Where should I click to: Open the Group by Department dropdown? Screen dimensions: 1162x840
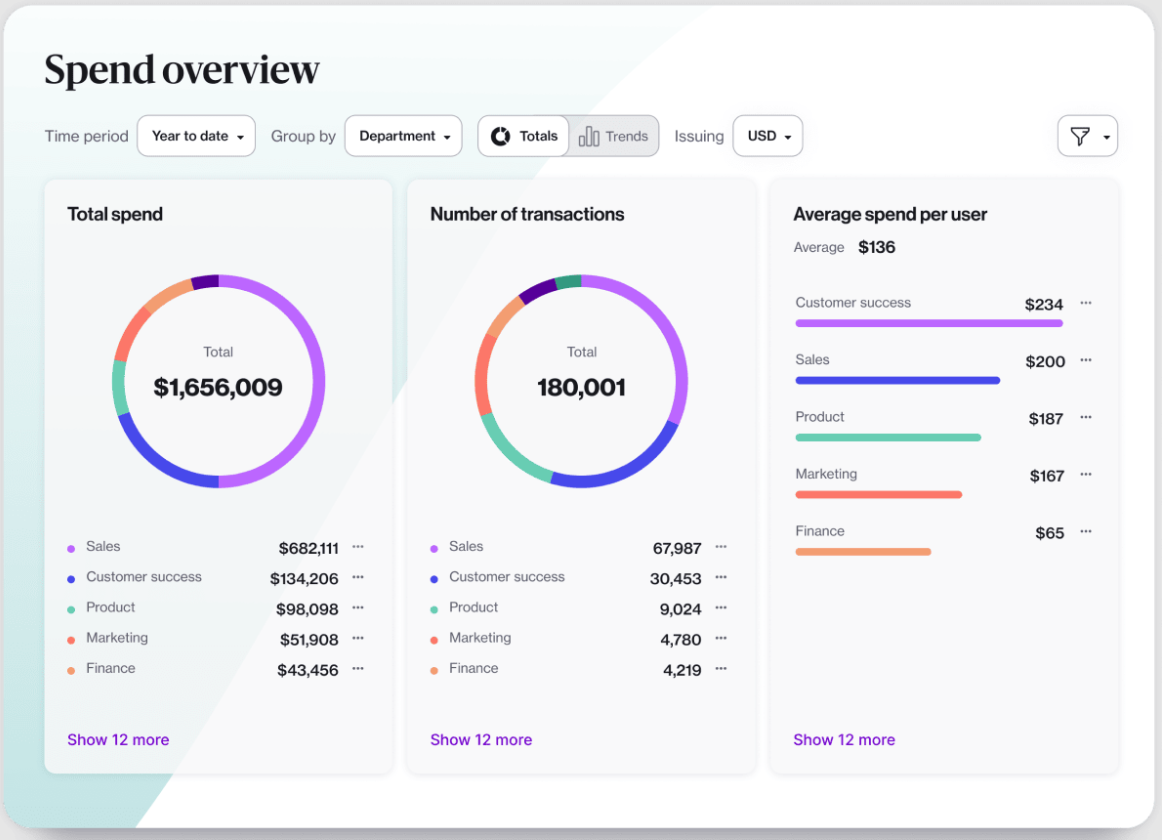[x=403, y=136]
